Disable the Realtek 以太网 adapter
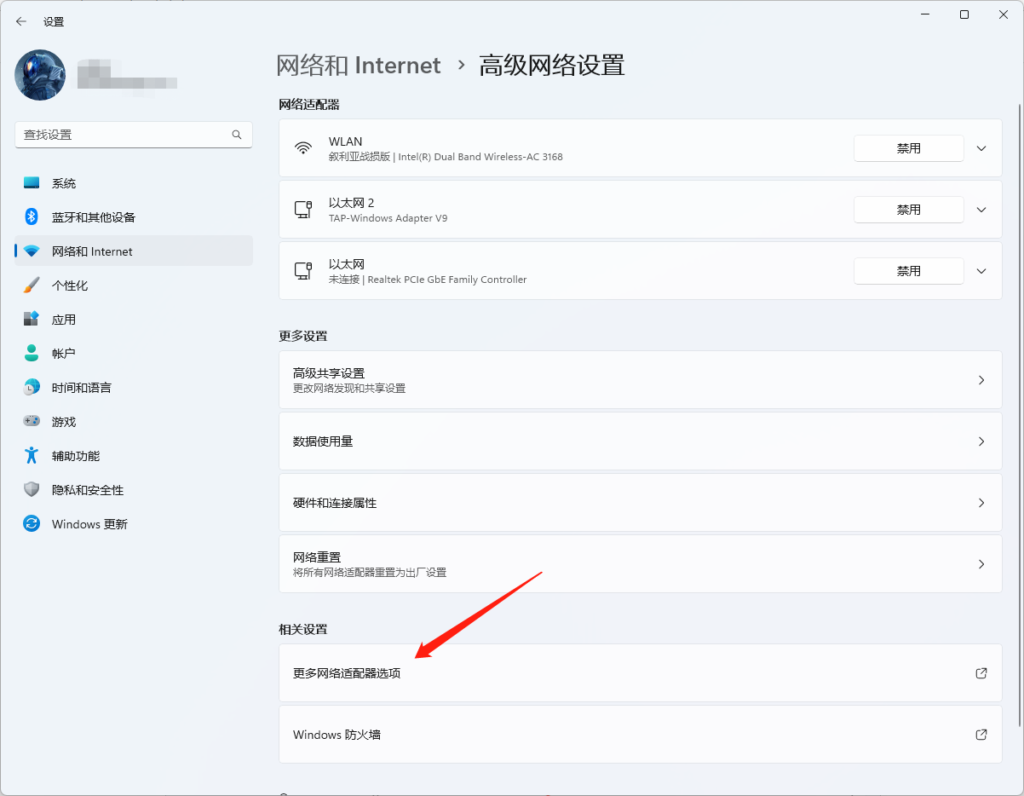 pyautogui.click(x=908, y=270)
